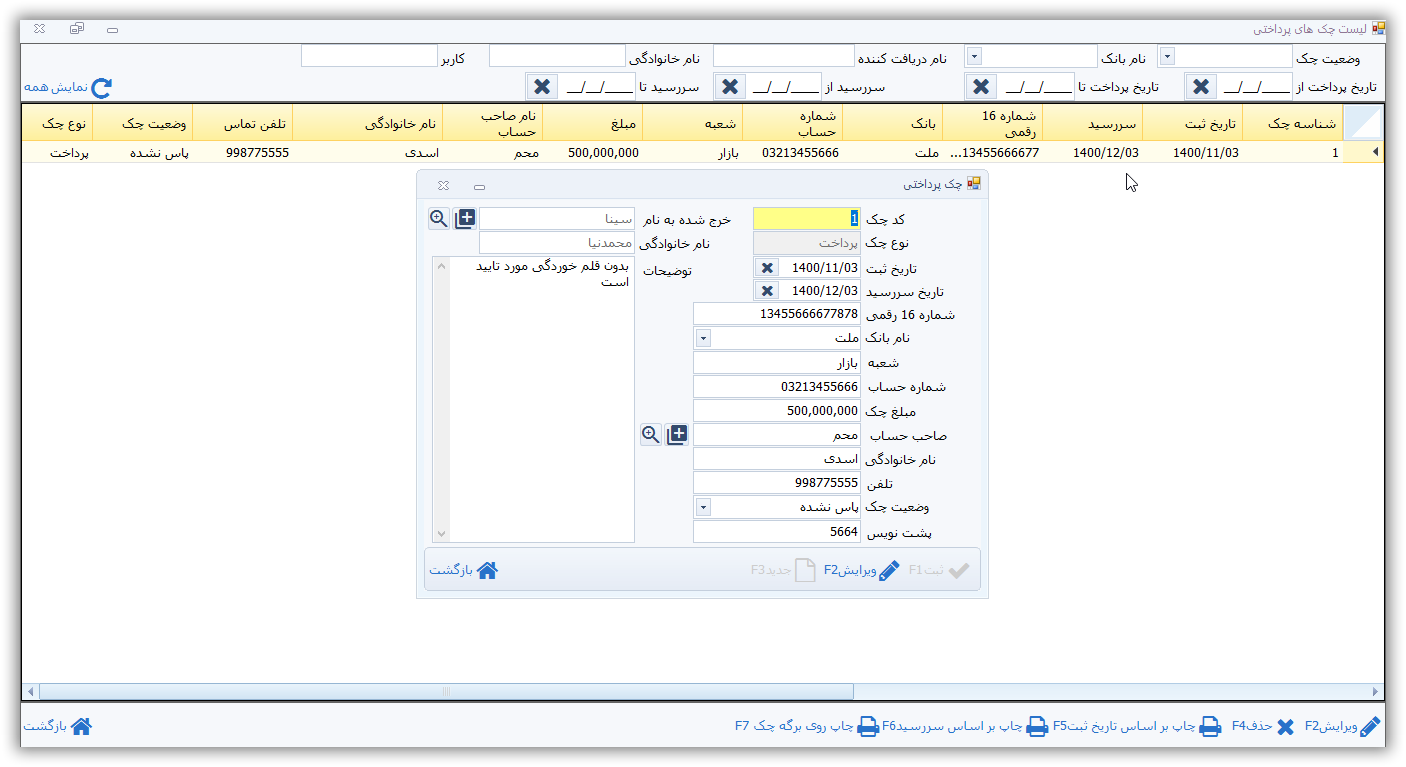Open نام بانک dropdown in check dialog
This screenshot has width=1406, height=767.
coord(703,338)
